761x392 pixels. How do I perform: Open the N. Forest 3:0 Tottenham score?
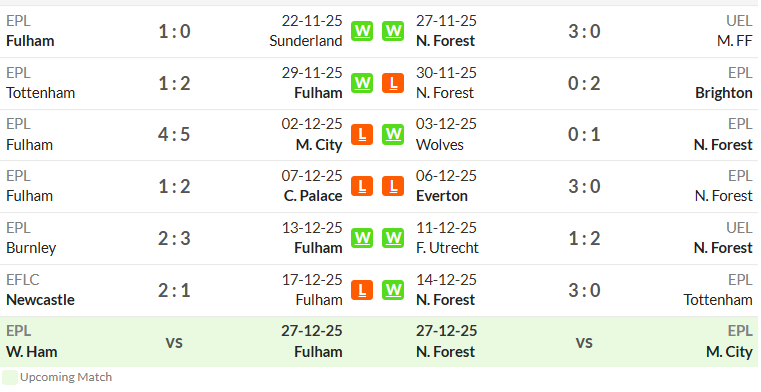click(584, 290)
